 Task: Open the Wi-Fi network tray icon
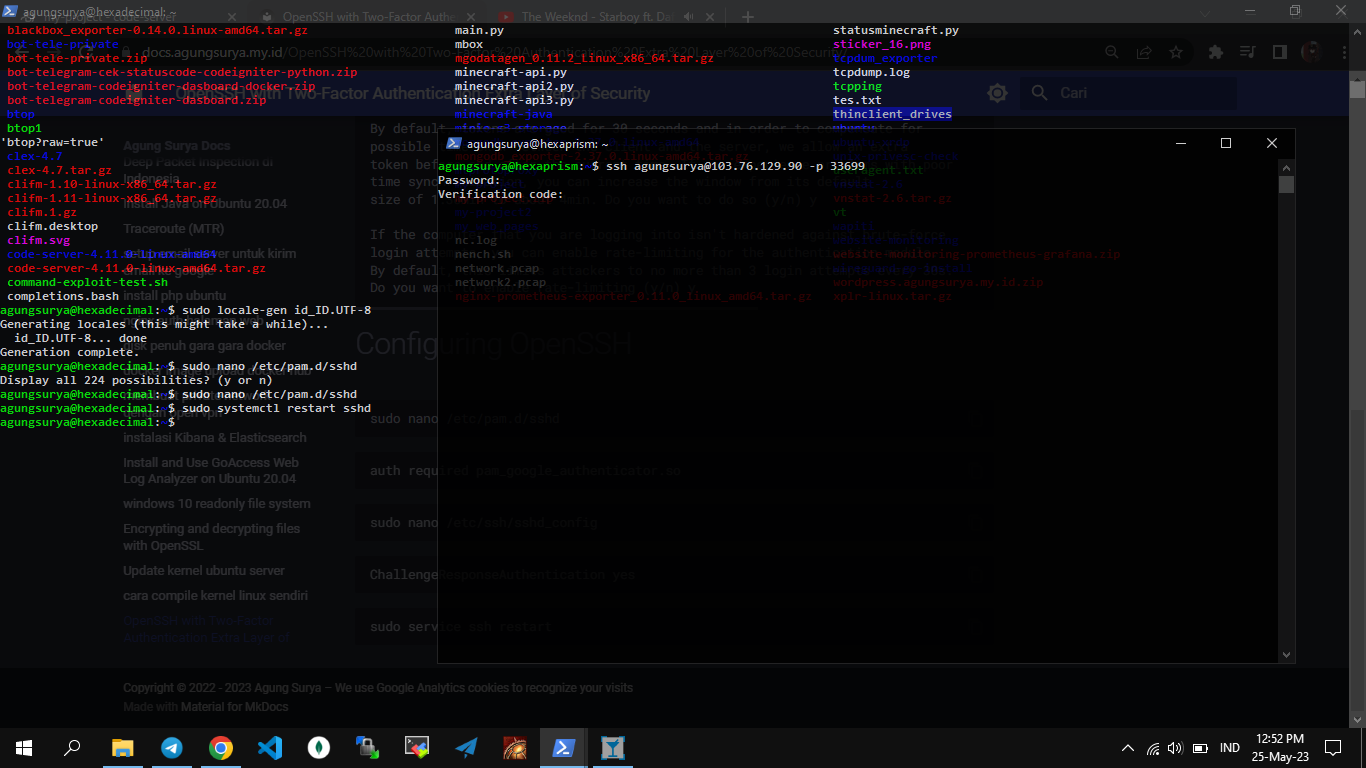1152,748
